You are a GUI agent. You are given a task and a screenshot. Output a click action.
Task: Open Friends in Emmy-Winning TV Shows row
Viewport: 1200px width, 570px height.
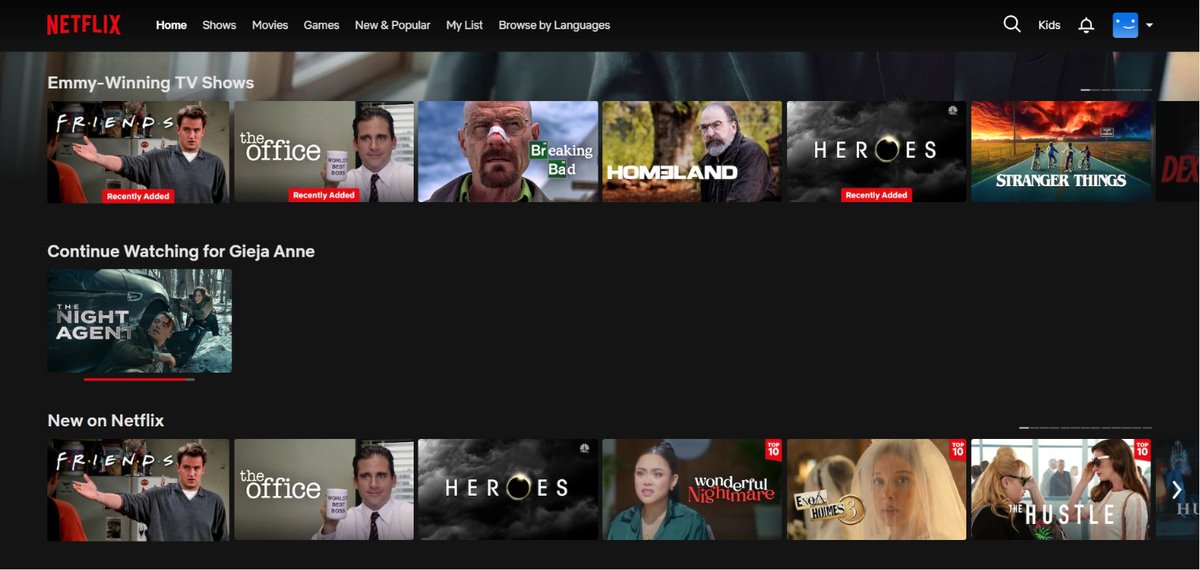tap(138, 151)
